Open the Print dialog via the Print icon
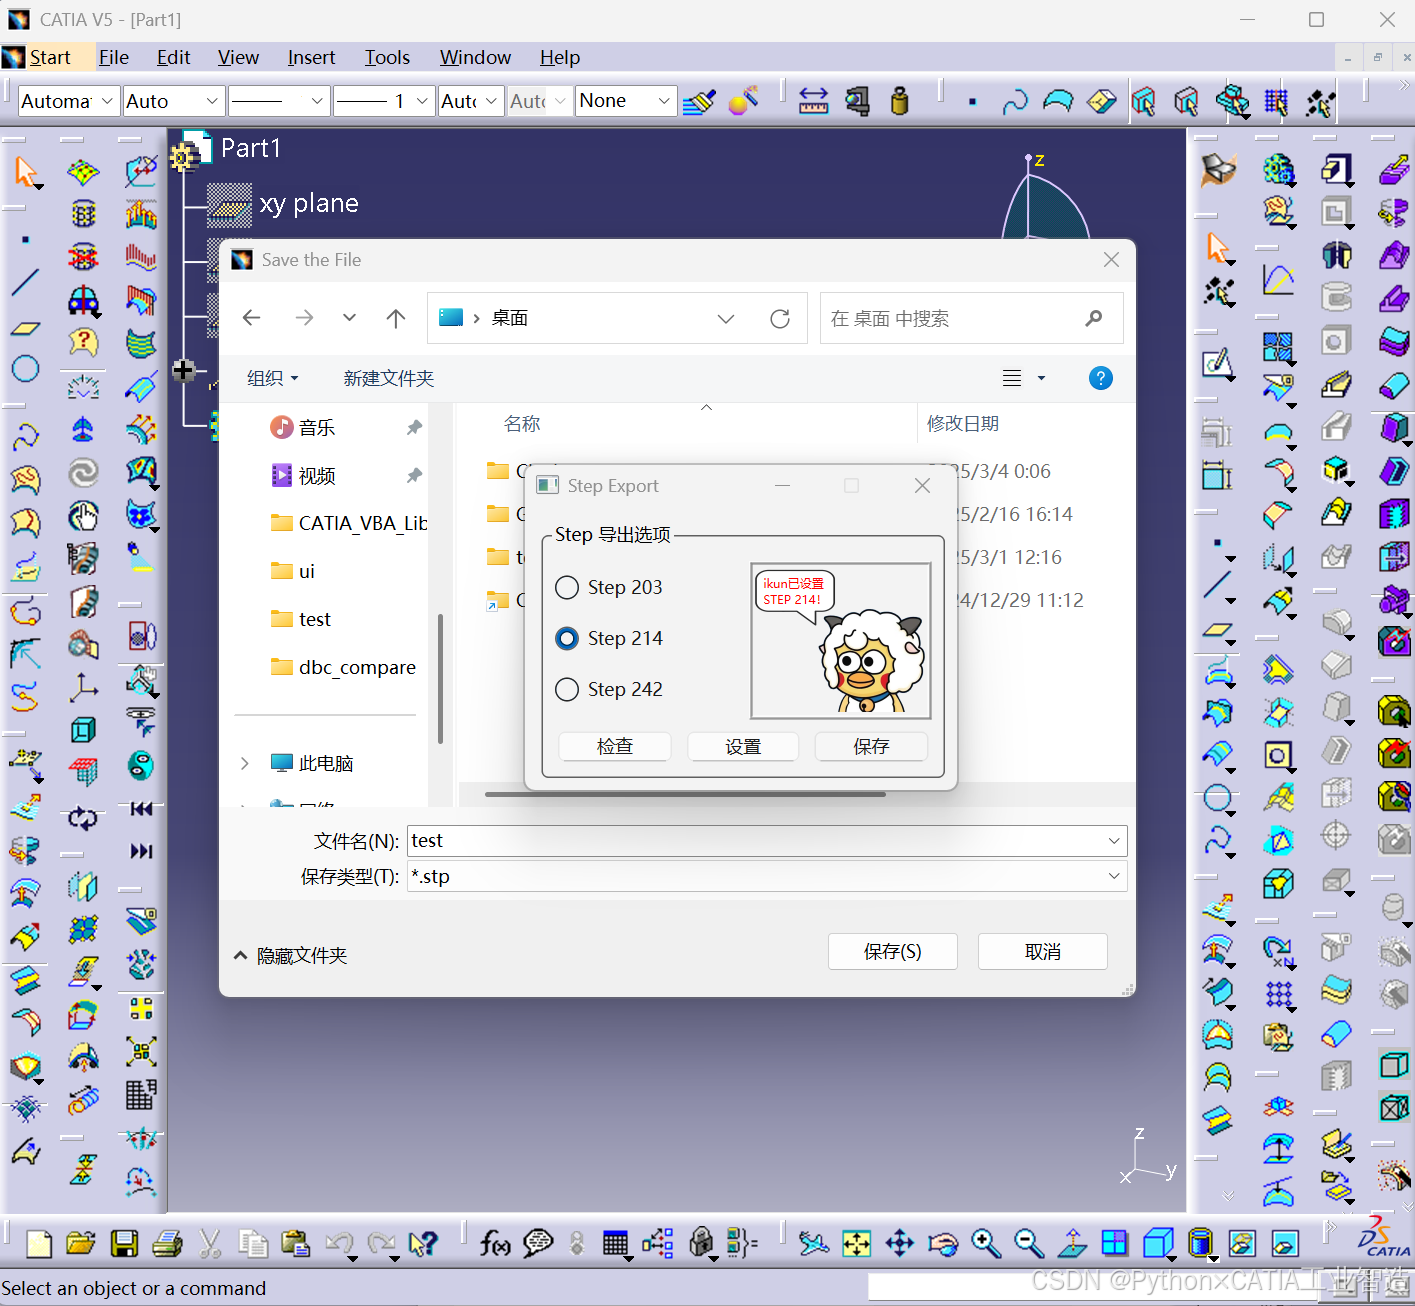Screen dimensions: 1415x1306 point(167,1243)
